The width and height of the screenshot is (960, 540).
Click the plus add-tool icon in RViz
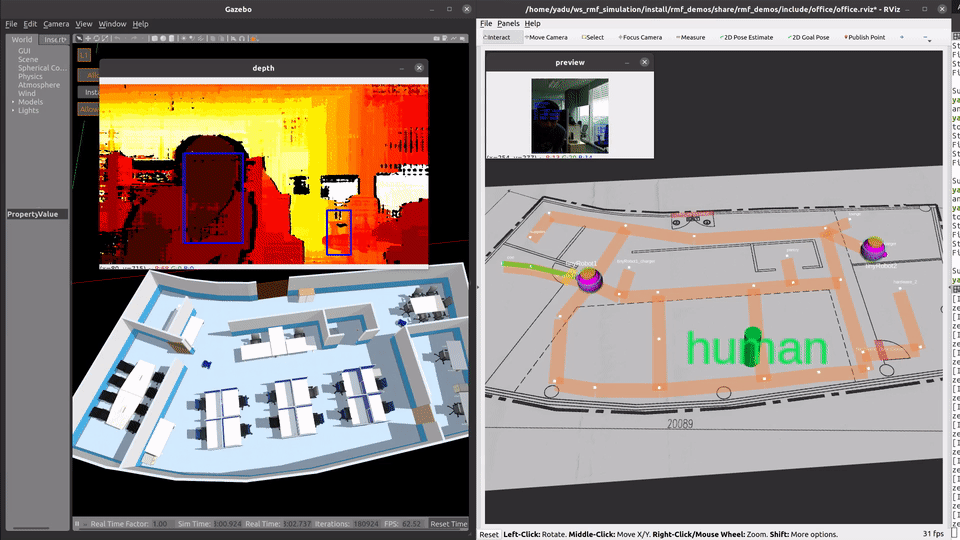(902, 37)
